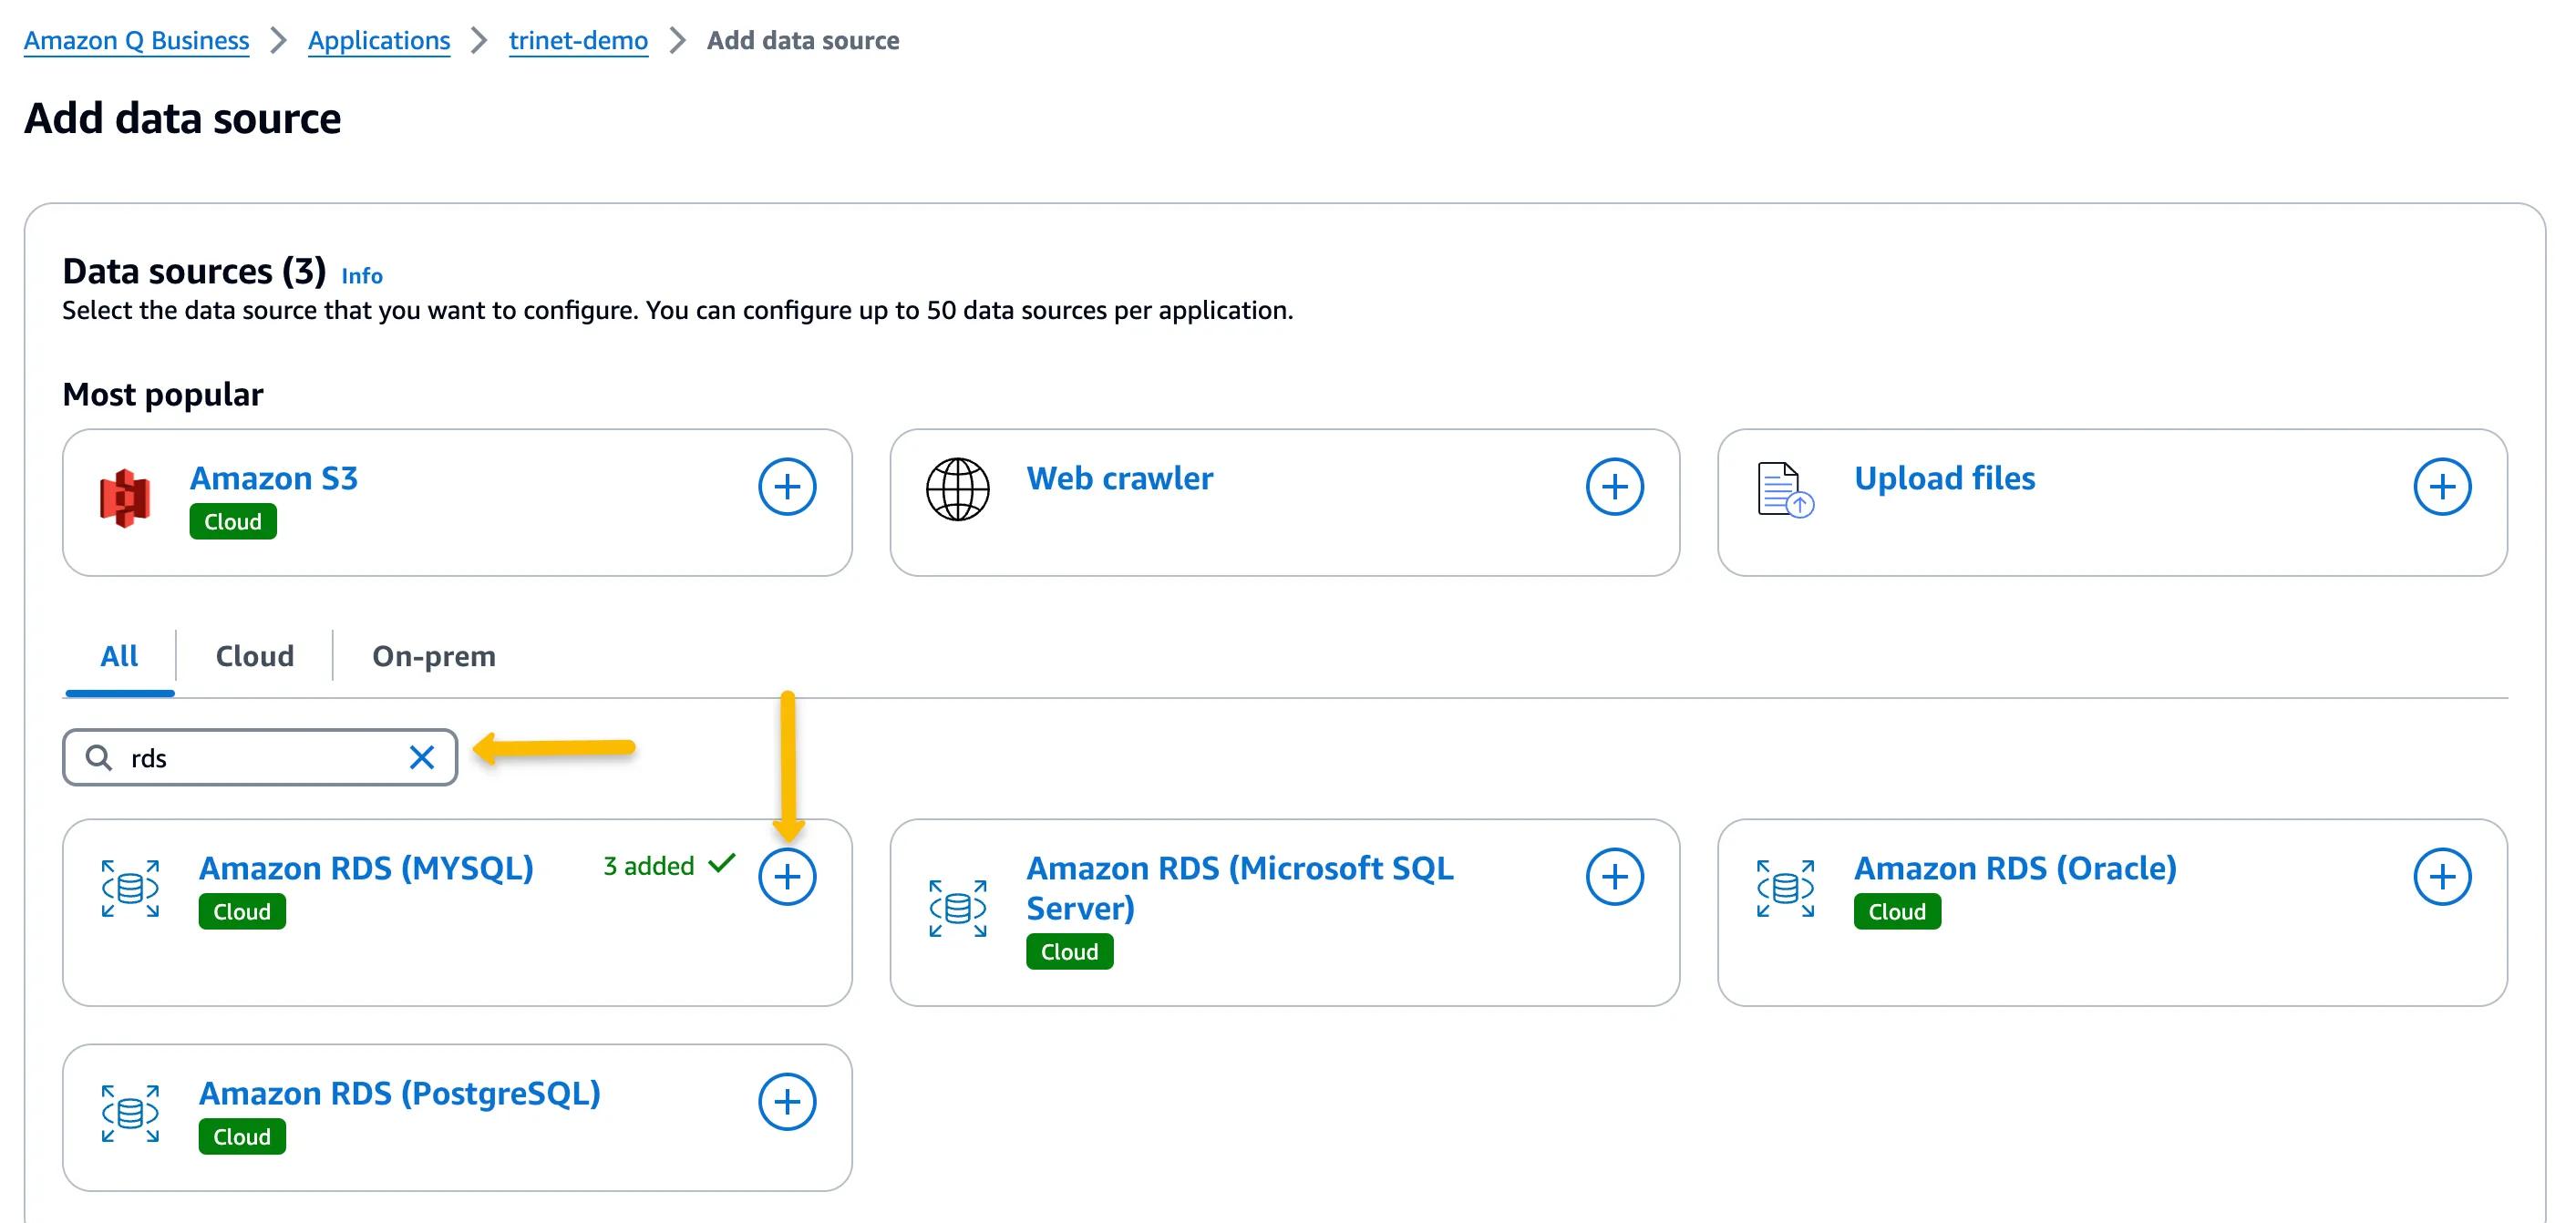Add Amazon S3 data source plus button
2576x1223 pixels.
click(x=787, y=487)
